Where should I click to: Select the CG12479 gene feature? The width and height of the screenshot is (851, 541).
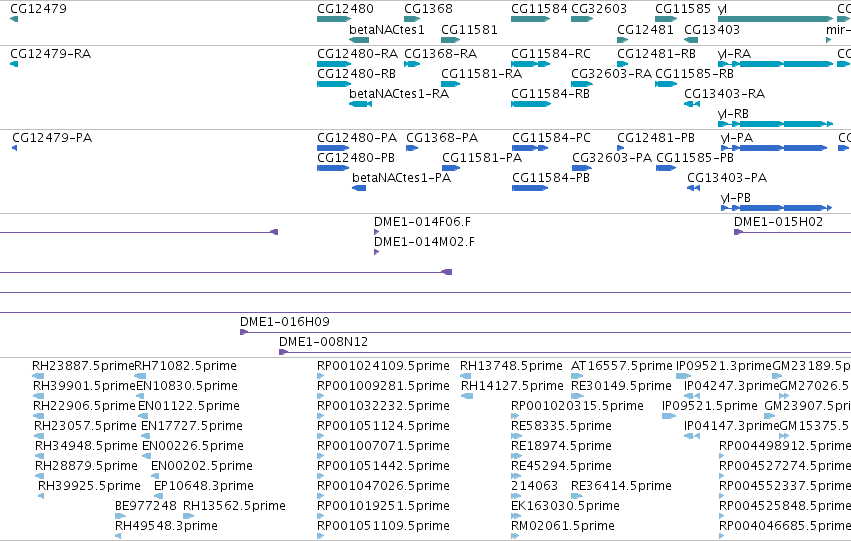pyautogui.click(x=14, y=20)
